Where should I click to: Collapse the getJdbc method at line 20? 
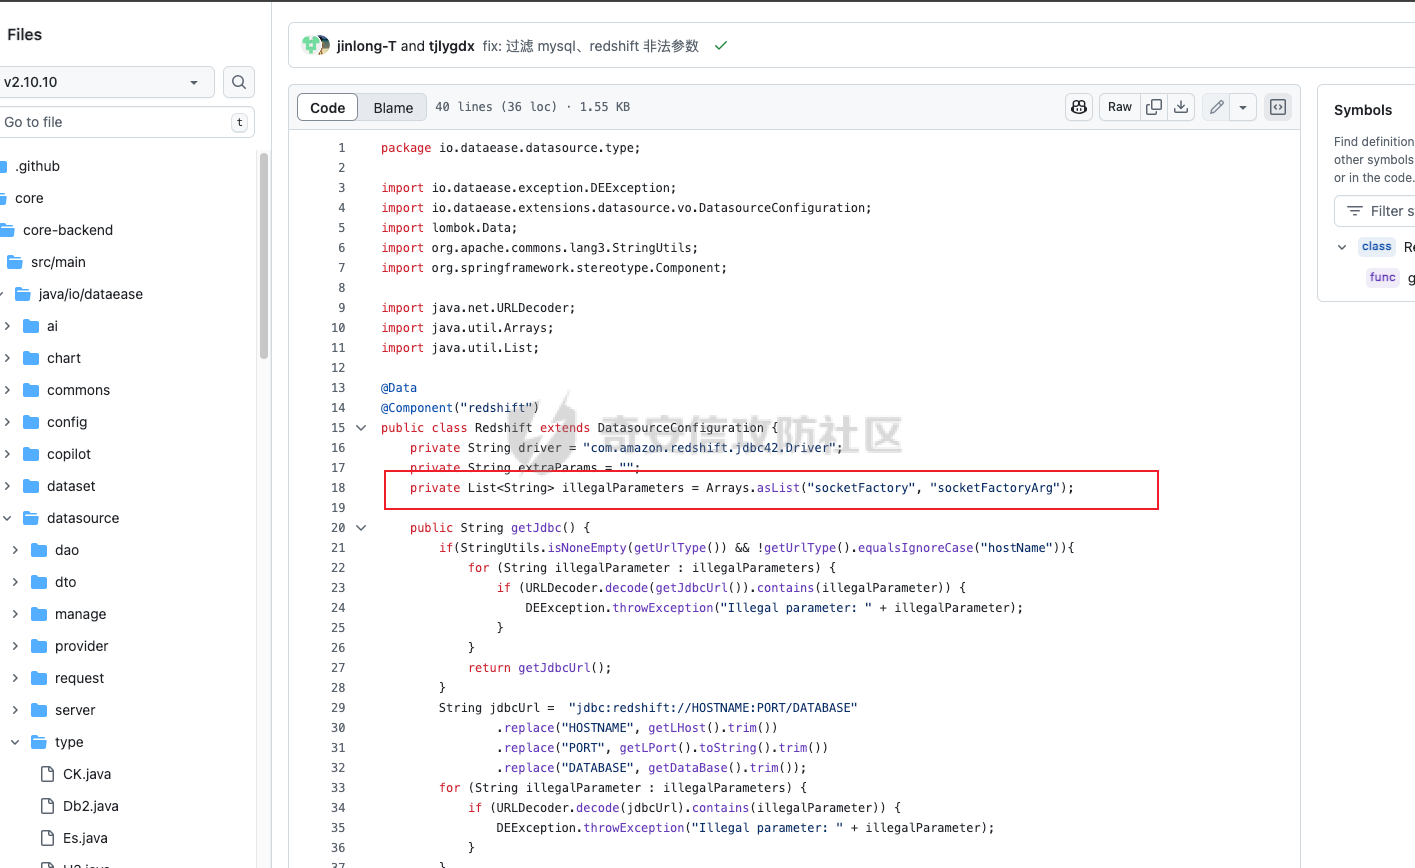361,528
